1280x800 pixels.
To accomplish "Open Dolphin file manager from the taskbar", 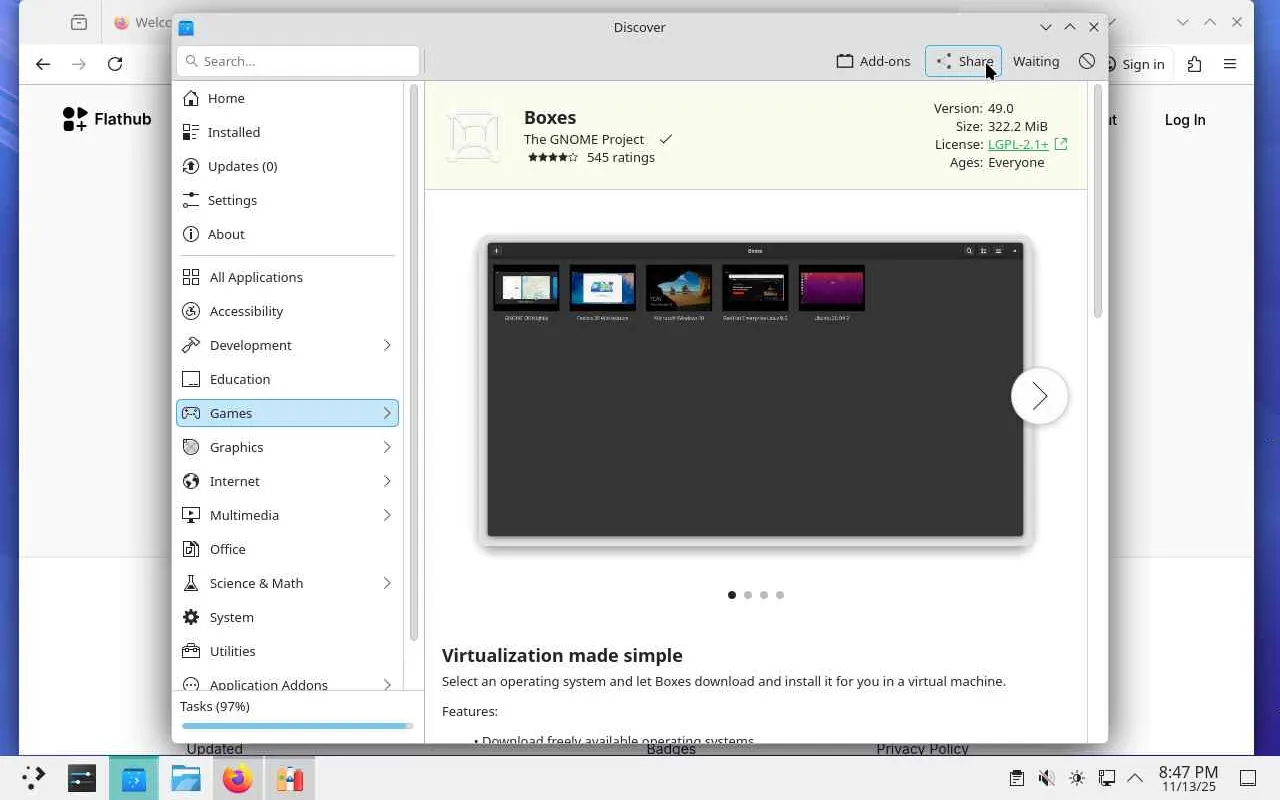I will (x=186, y=778).
